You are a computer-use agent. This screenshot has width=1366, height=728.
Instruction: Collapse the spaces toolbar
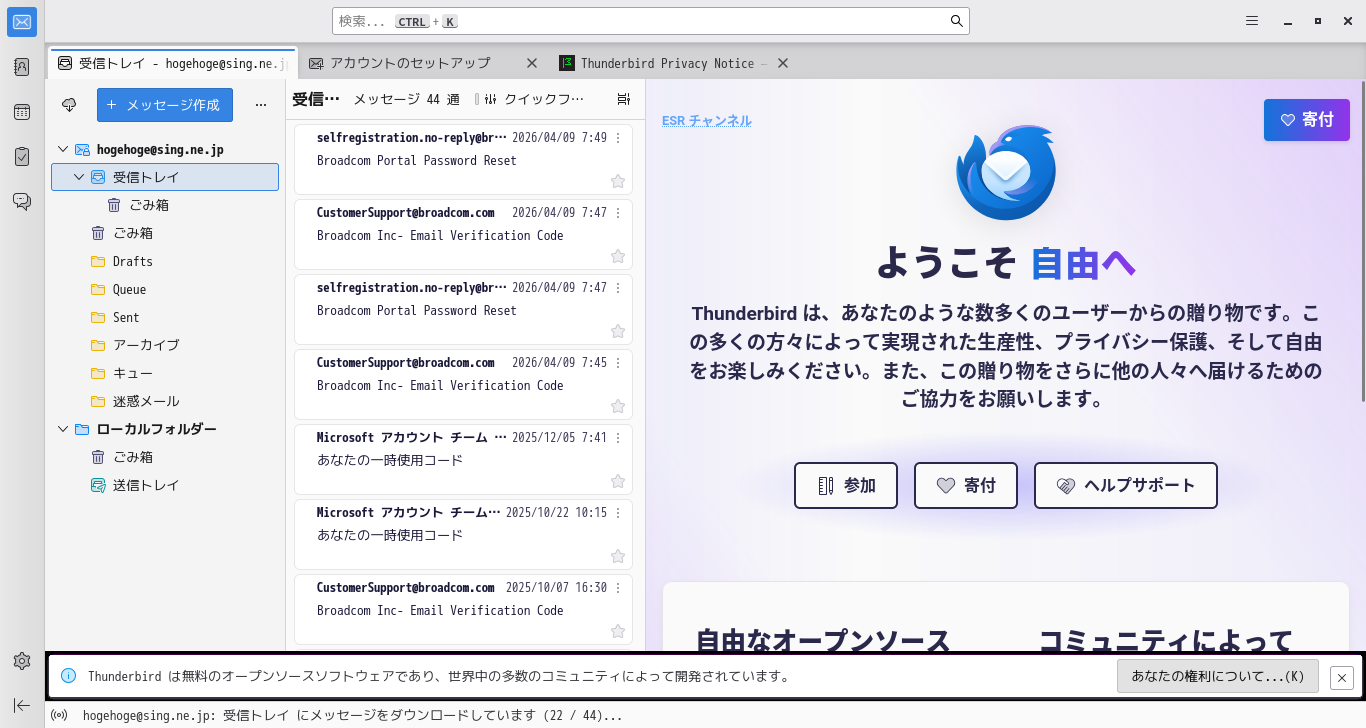pyautogui.click(x=22, y=705)
